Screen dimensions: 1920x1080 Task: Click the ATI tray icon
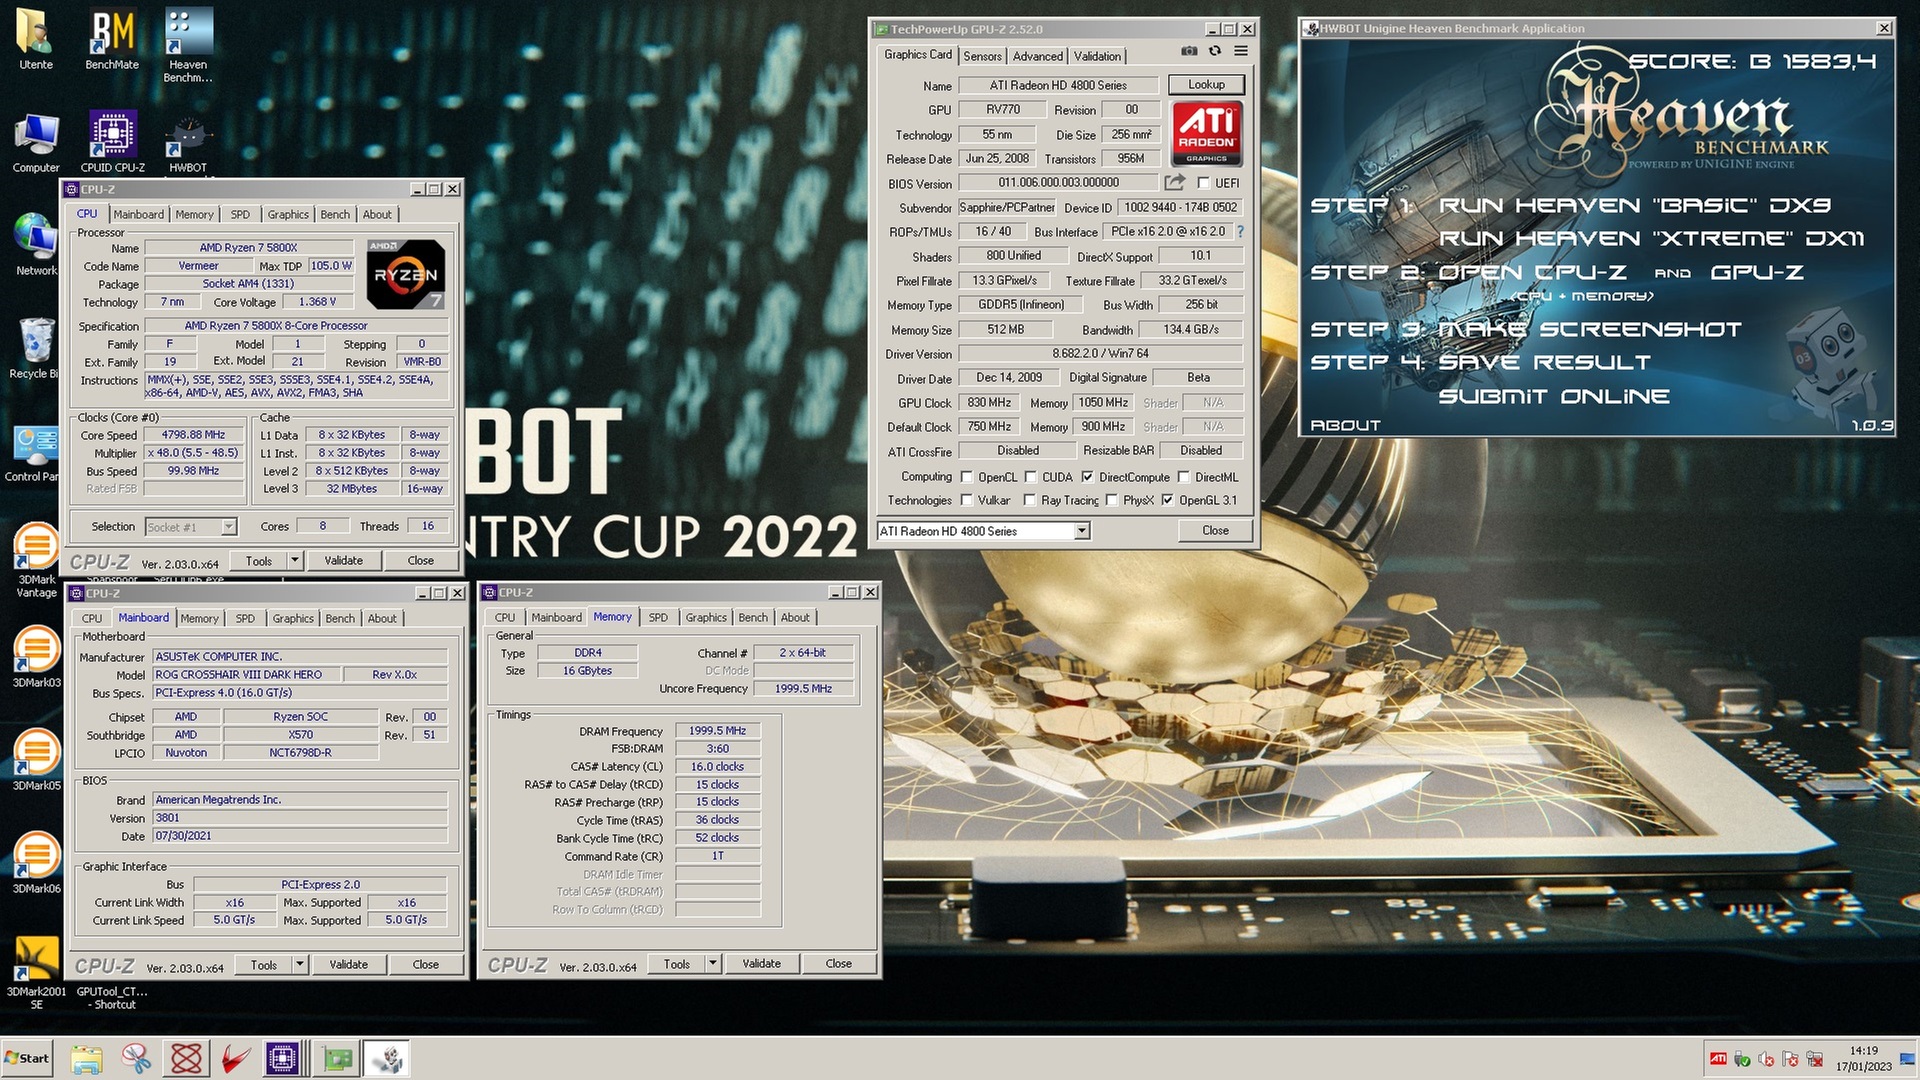(1718, 1059)
